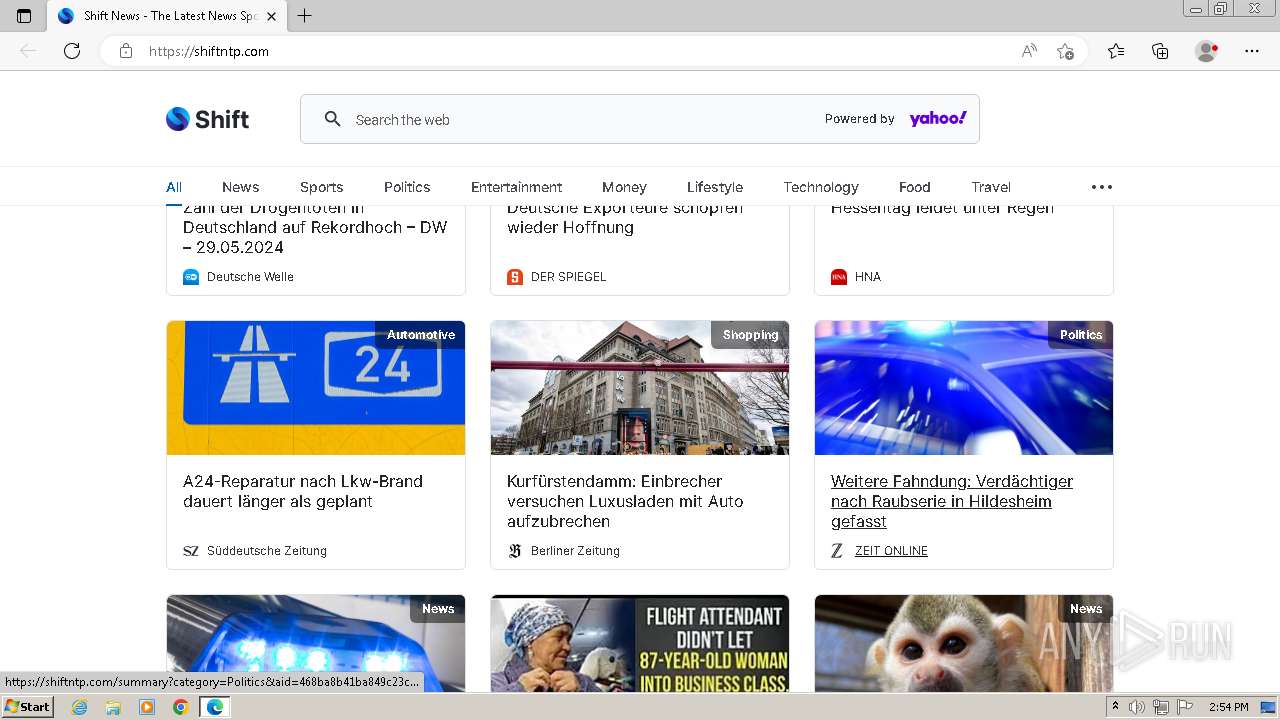The width and height of the screenshot is (1280, 720).
Task: Click the Kurfürstendamm building thumbnail
Action: tap(640, 388)
